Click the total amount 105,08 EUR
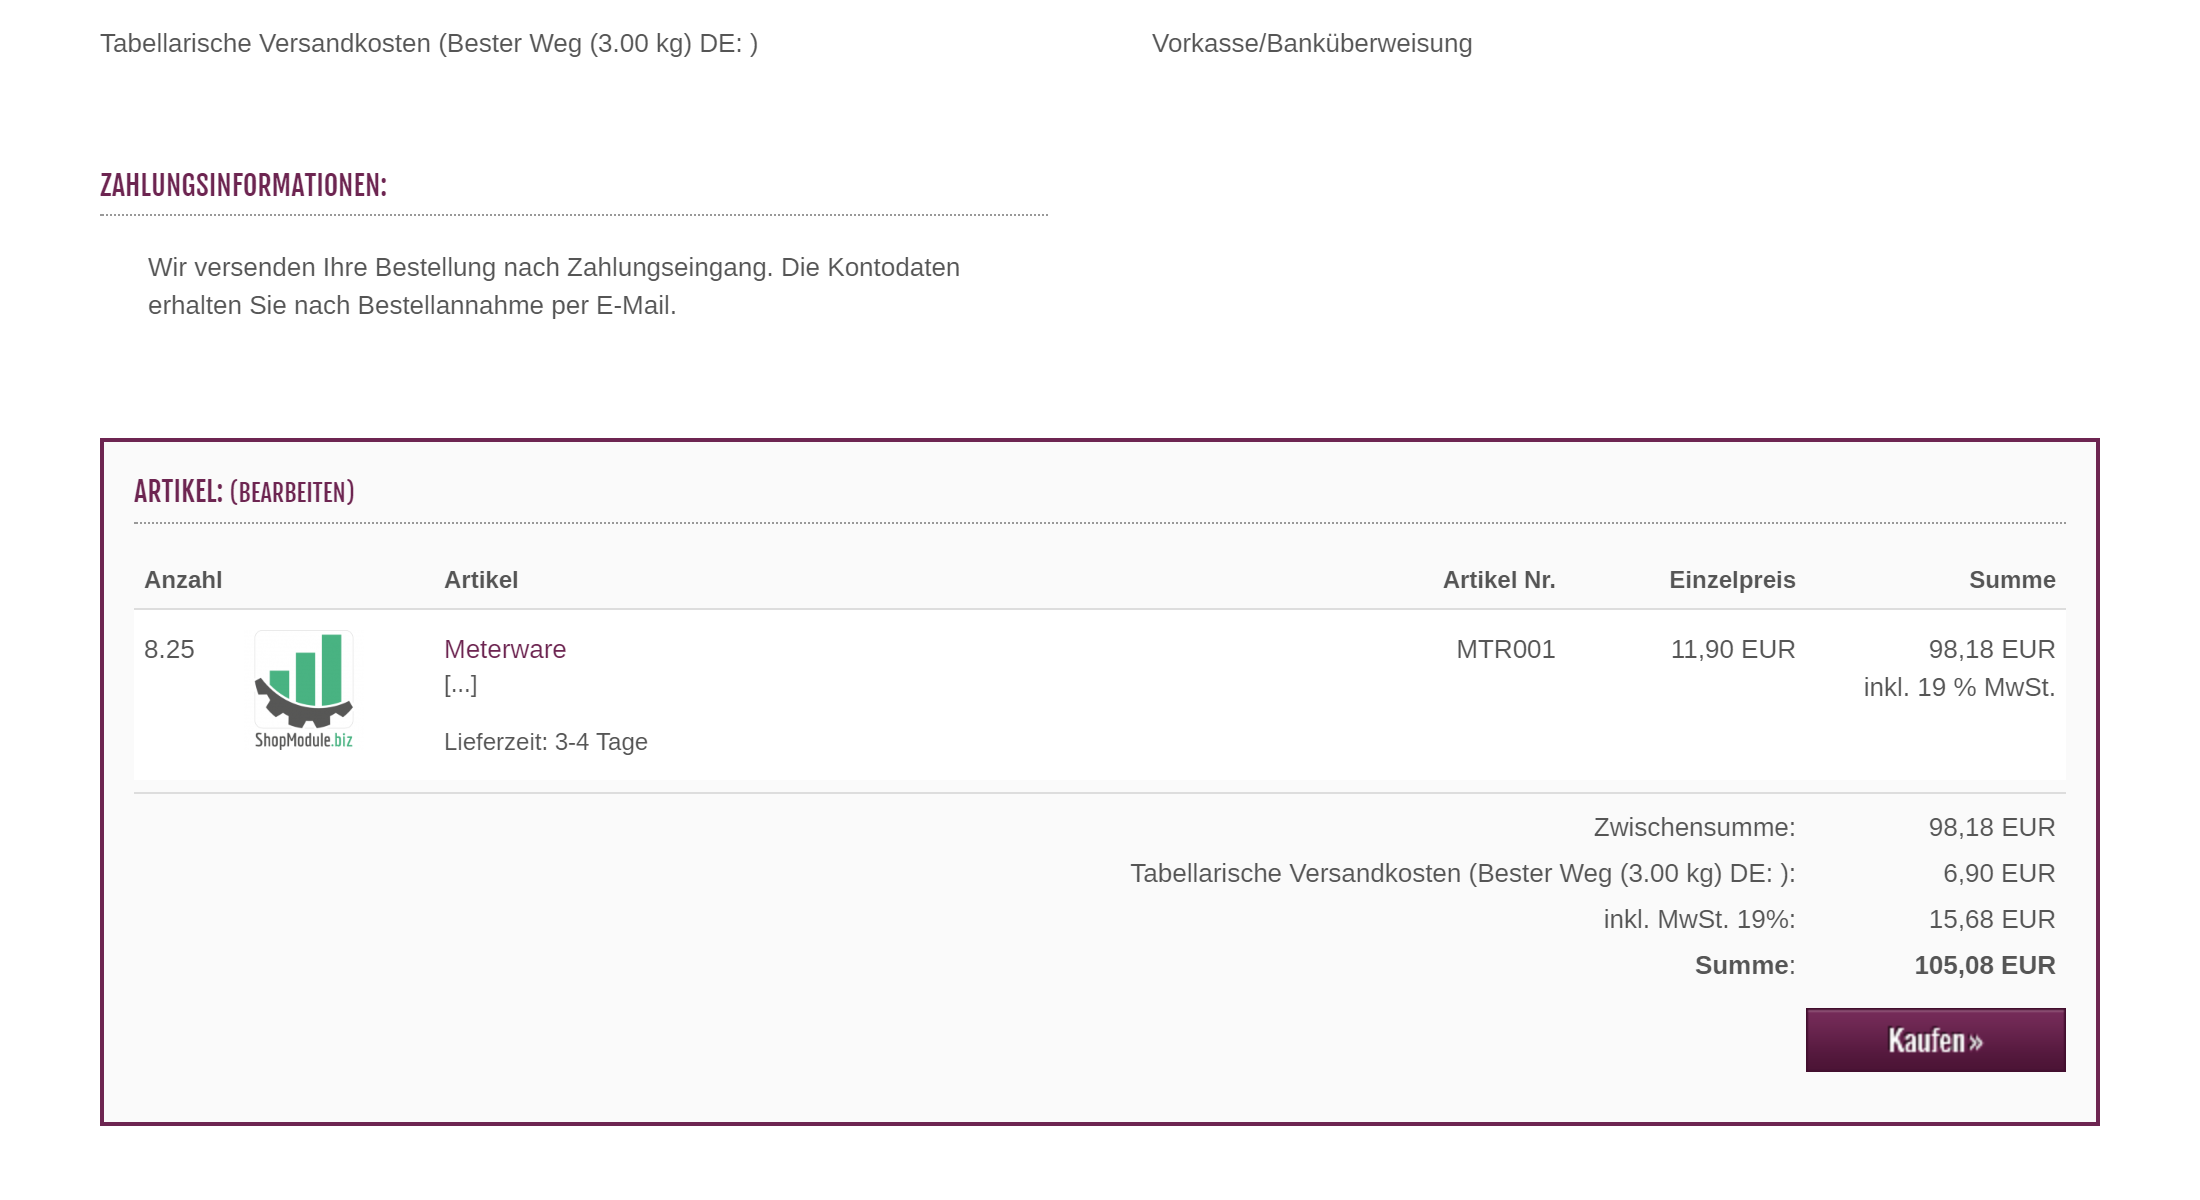The width and height of the screenshot is (2200, 1200). (1984, 965)
